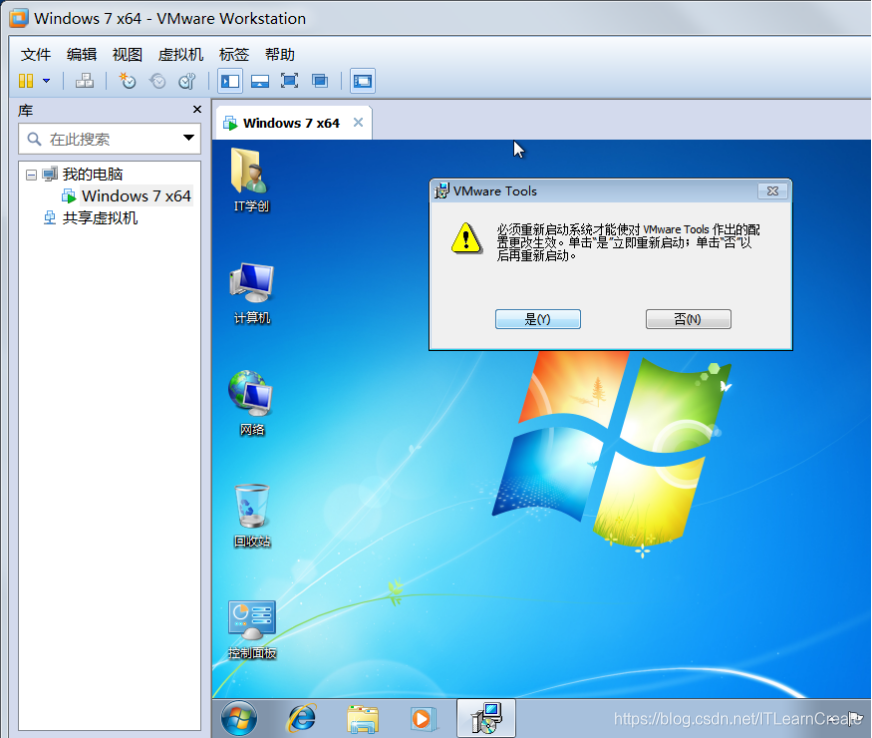Select the IT学创 desktop folder icon
Screen dimensions: 872x738
coord(251,181)
